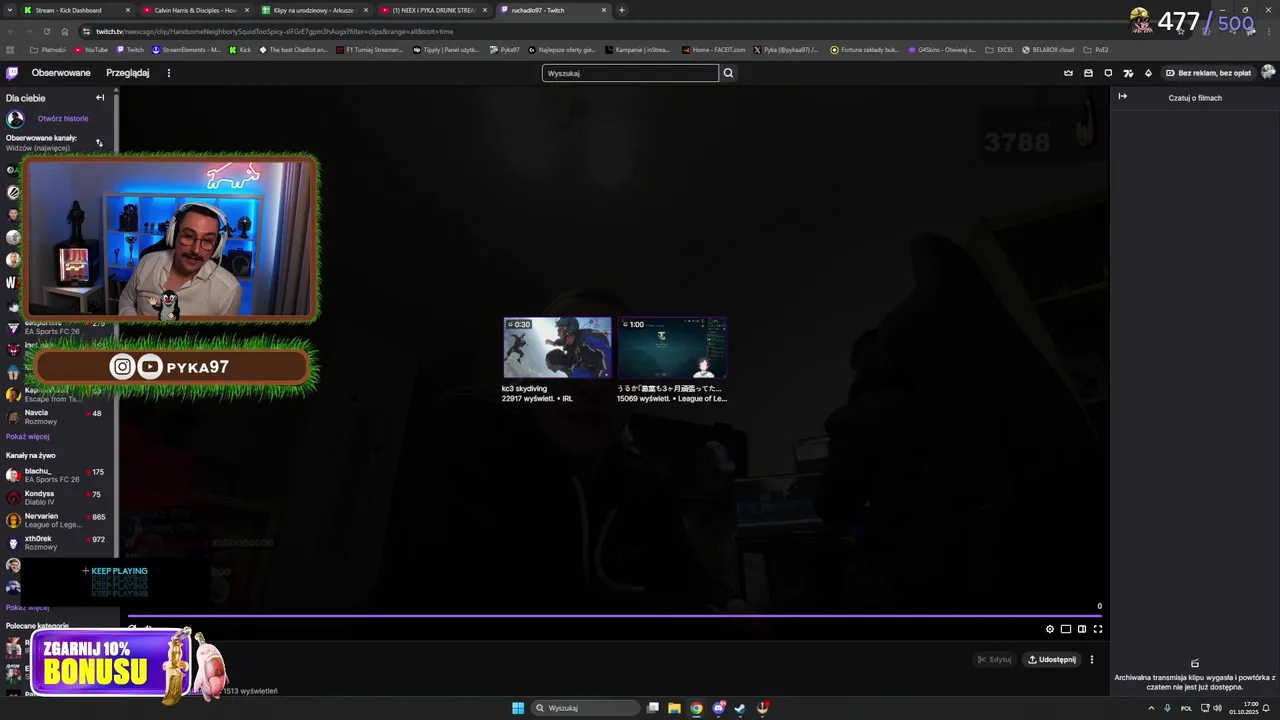
Task: Play kc3 skydiving clip thumbnail
Action: [x=557, y=348]
